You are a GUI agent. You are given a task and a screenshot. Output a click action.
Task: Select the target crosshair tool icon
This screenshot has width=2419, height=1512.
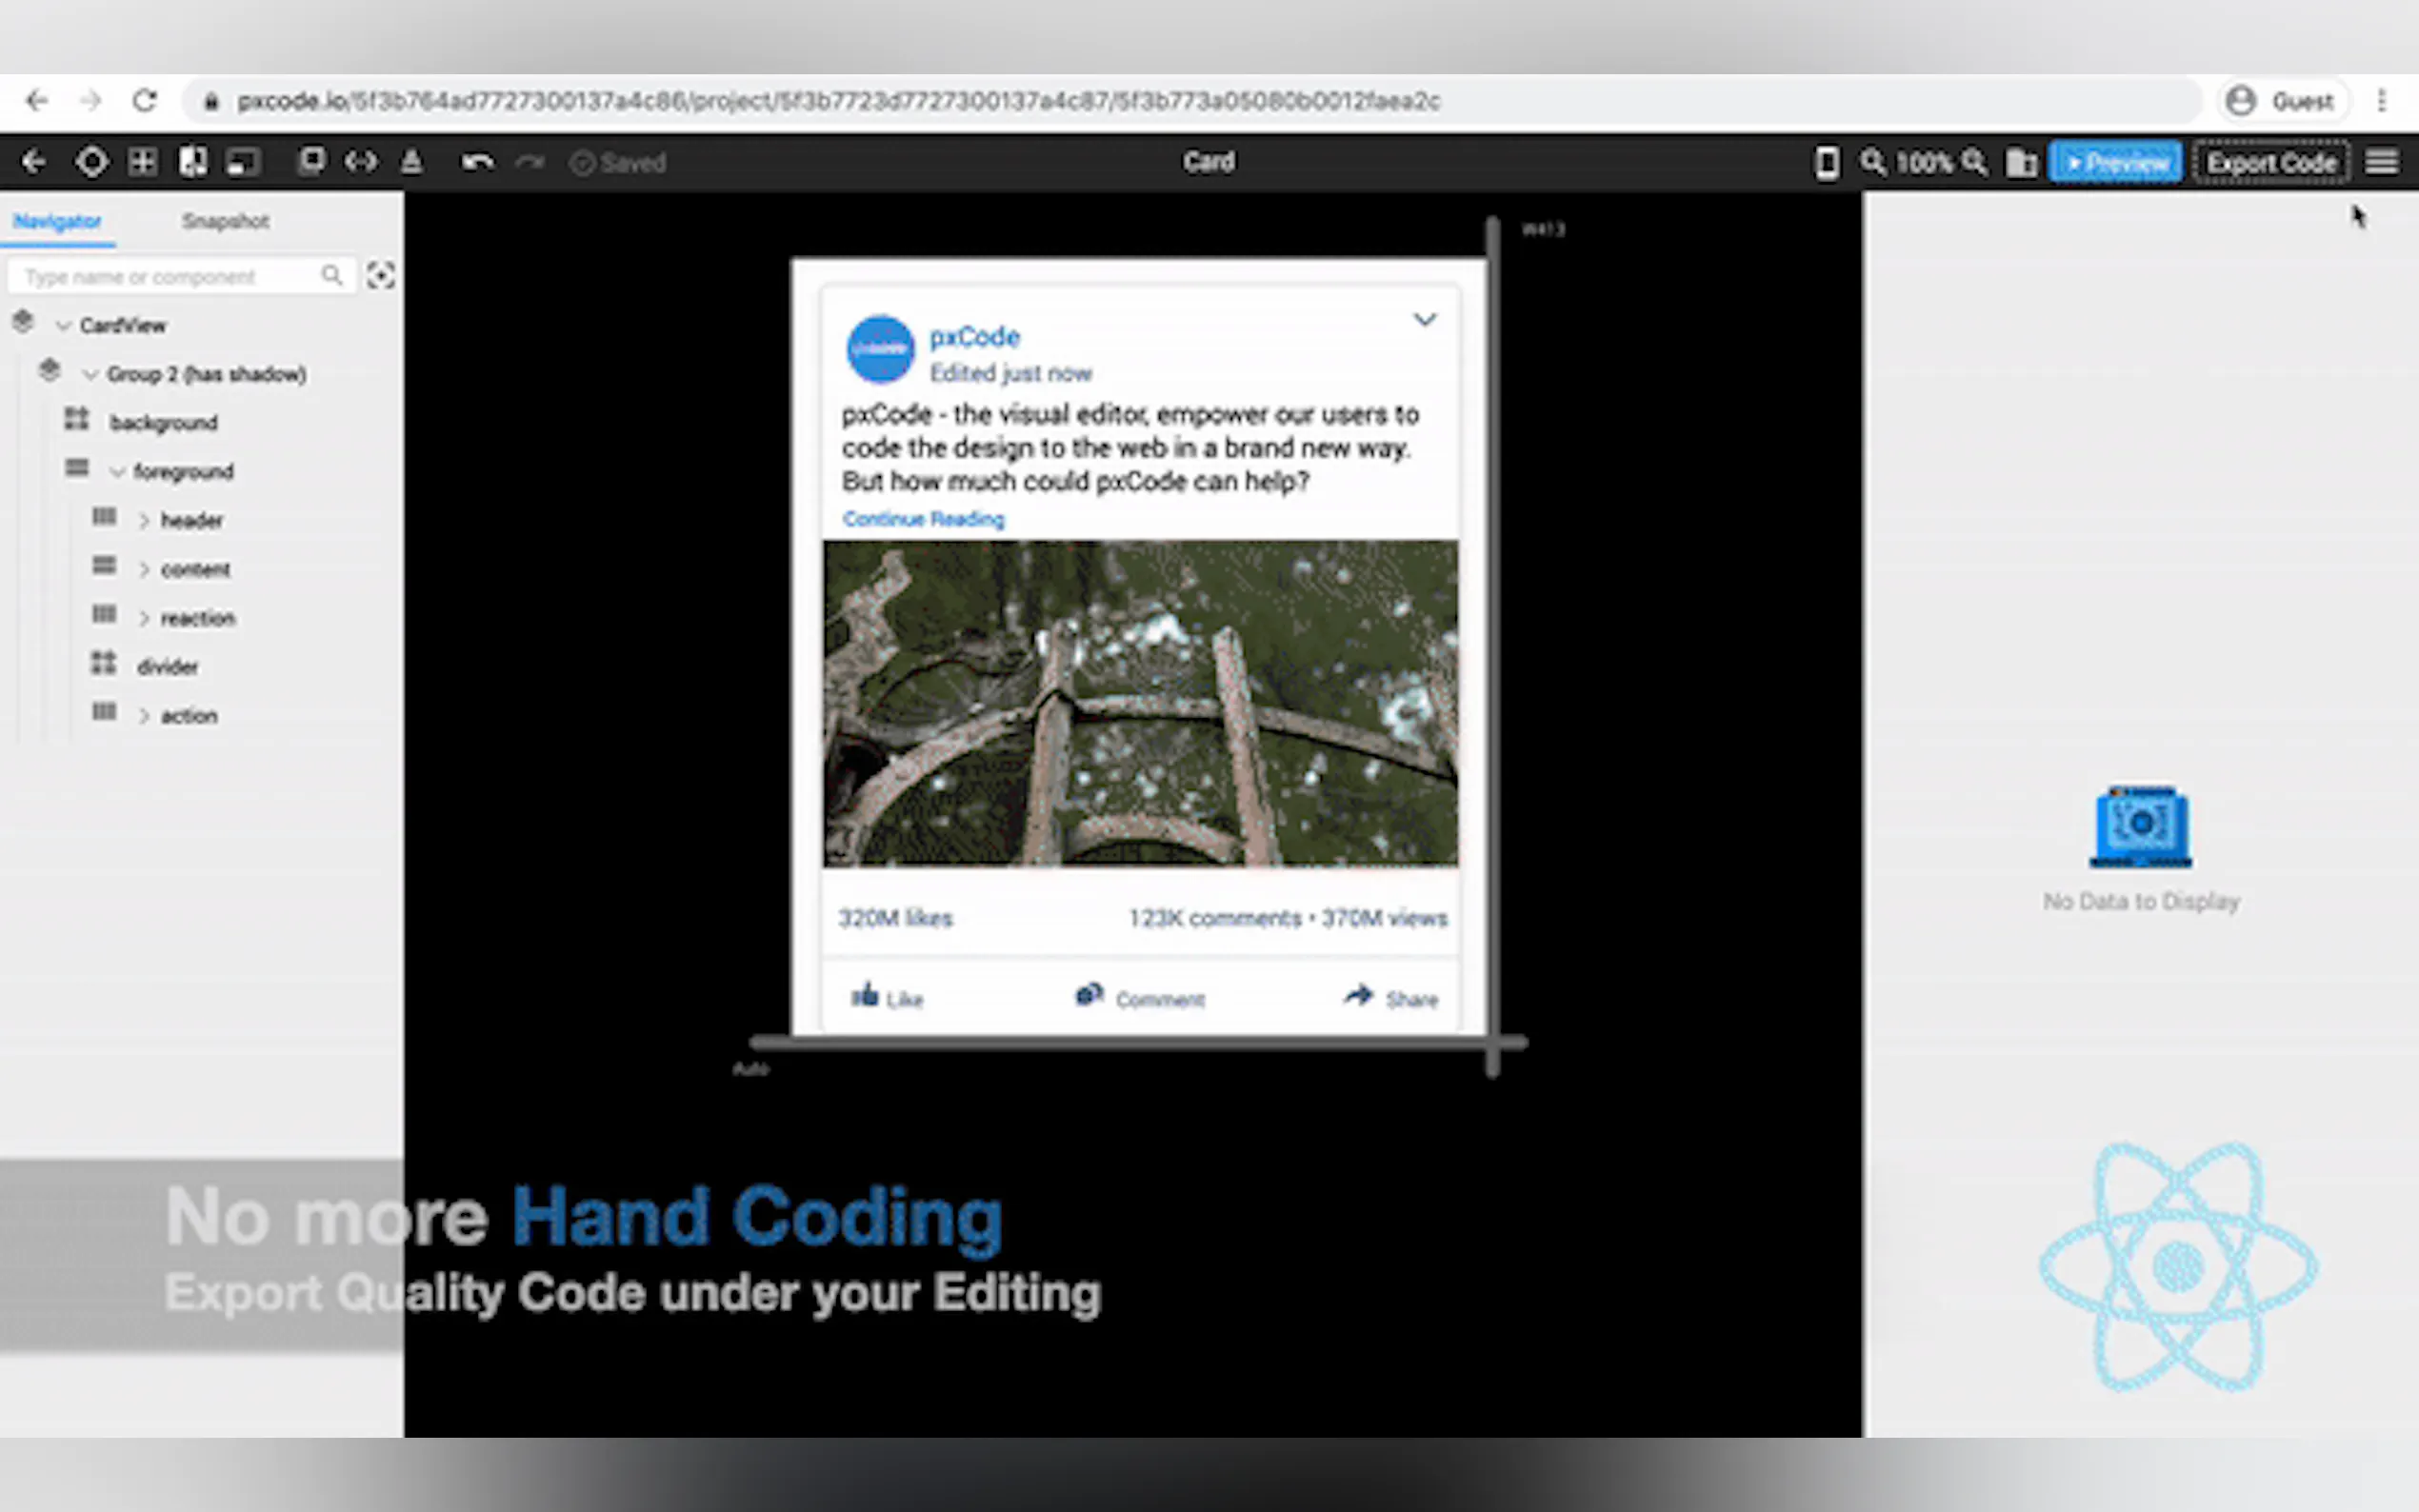pyautogui.click(x=92, y=162)
